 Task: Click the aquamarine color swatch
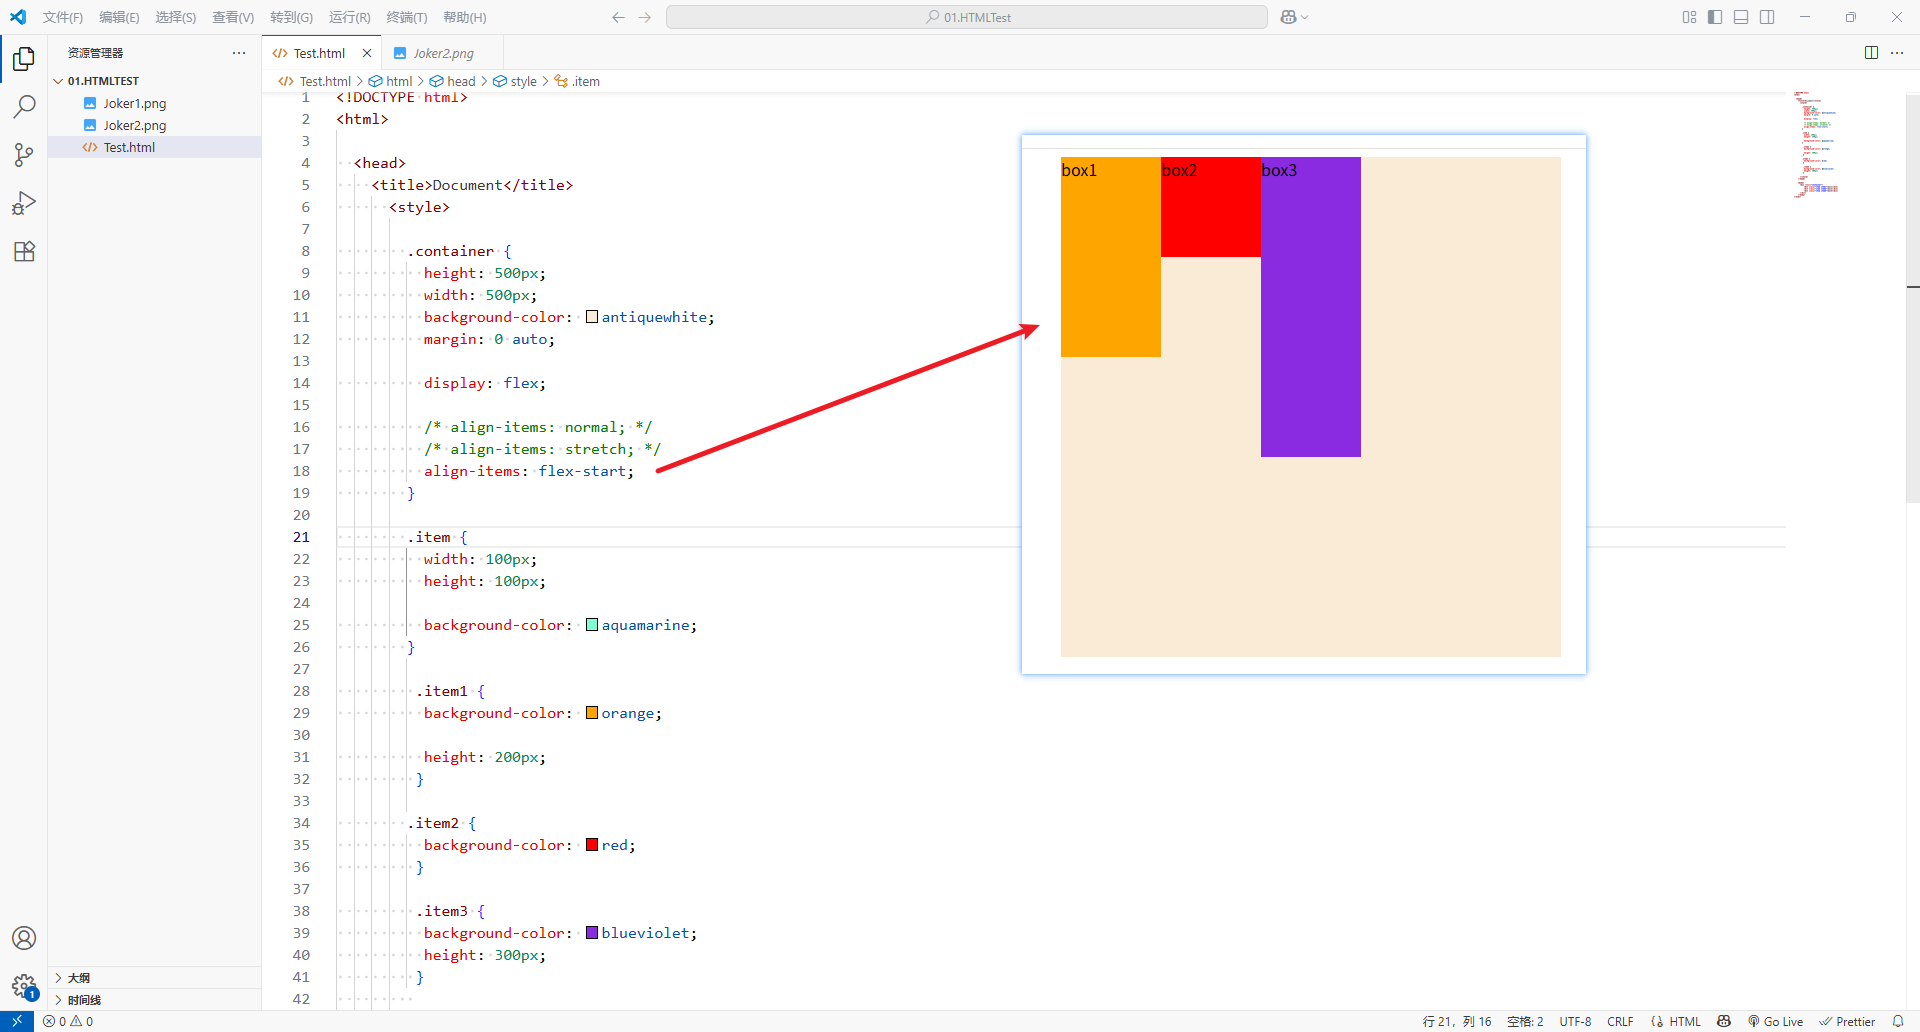pos(592,625)
